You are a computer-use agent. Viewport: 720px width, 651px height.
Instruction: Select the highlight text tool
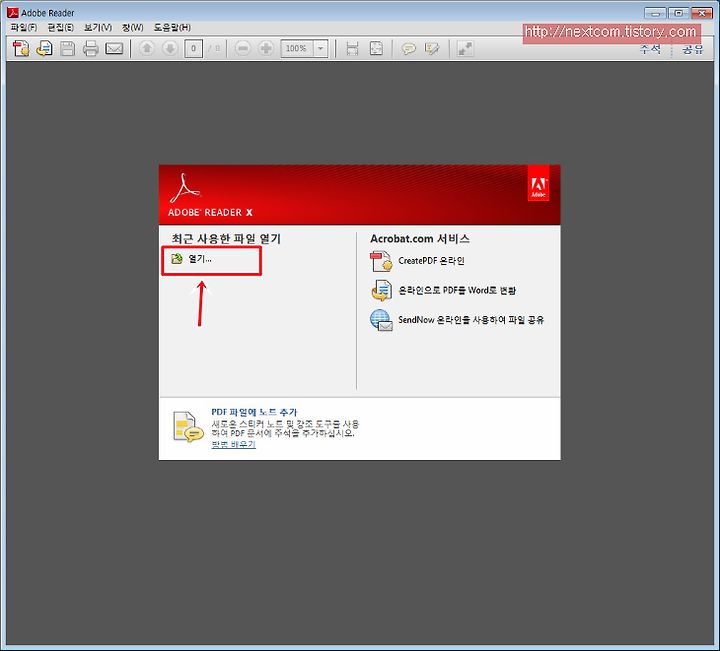[432, 48]
